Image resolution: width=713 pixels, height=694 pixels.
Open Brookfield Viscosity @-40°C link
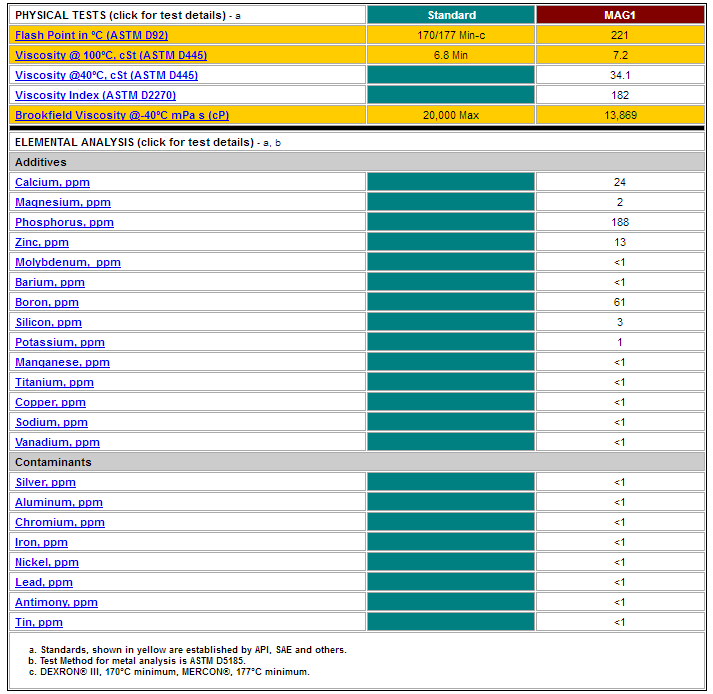pos(122,115)
